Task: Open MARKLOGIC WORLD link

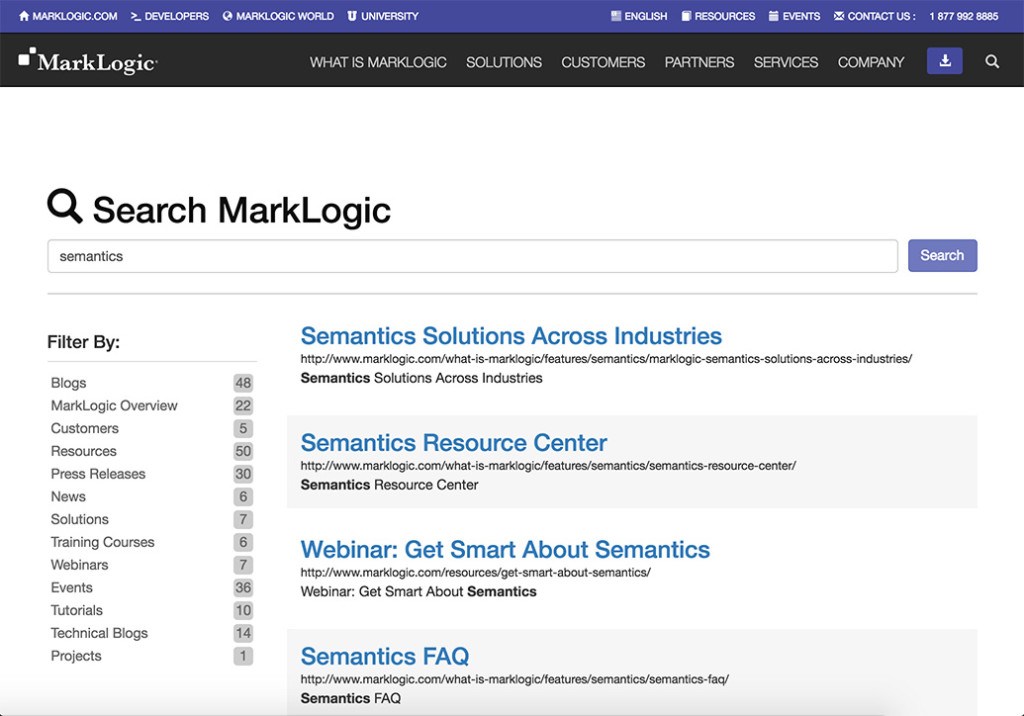Action: [x=278, y=16]
